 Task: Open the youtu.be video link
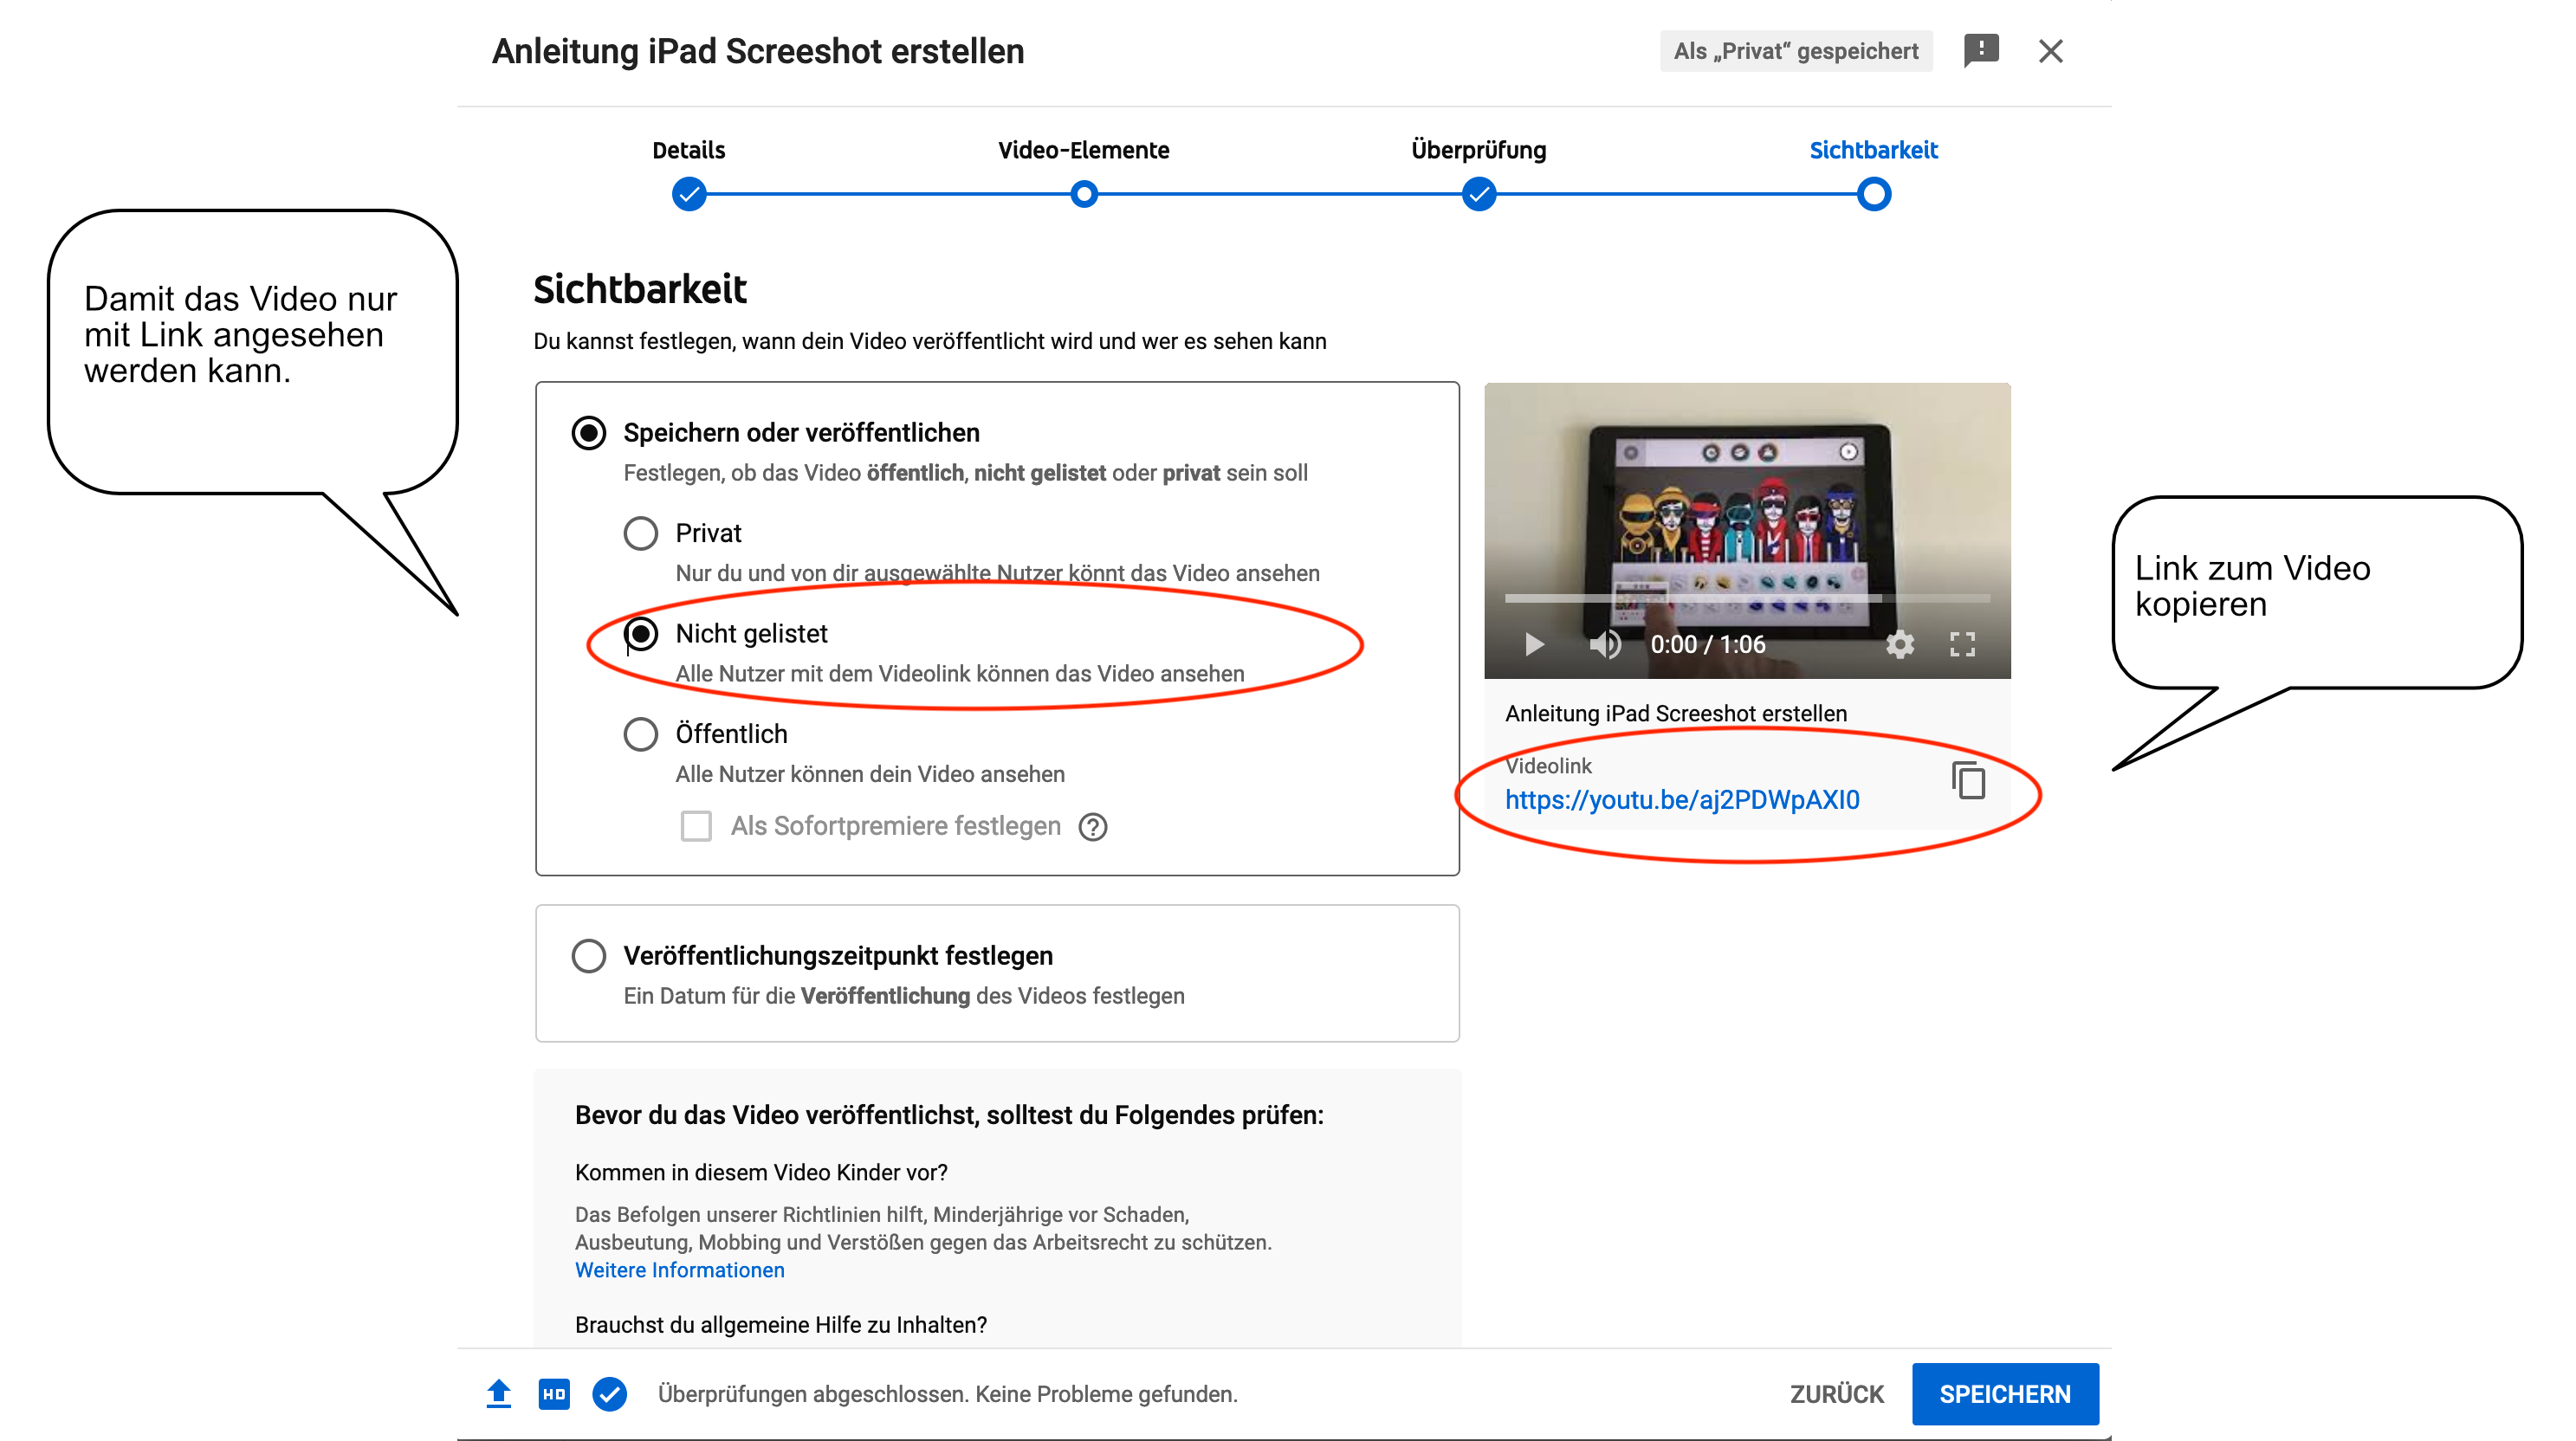[1681, 800]
